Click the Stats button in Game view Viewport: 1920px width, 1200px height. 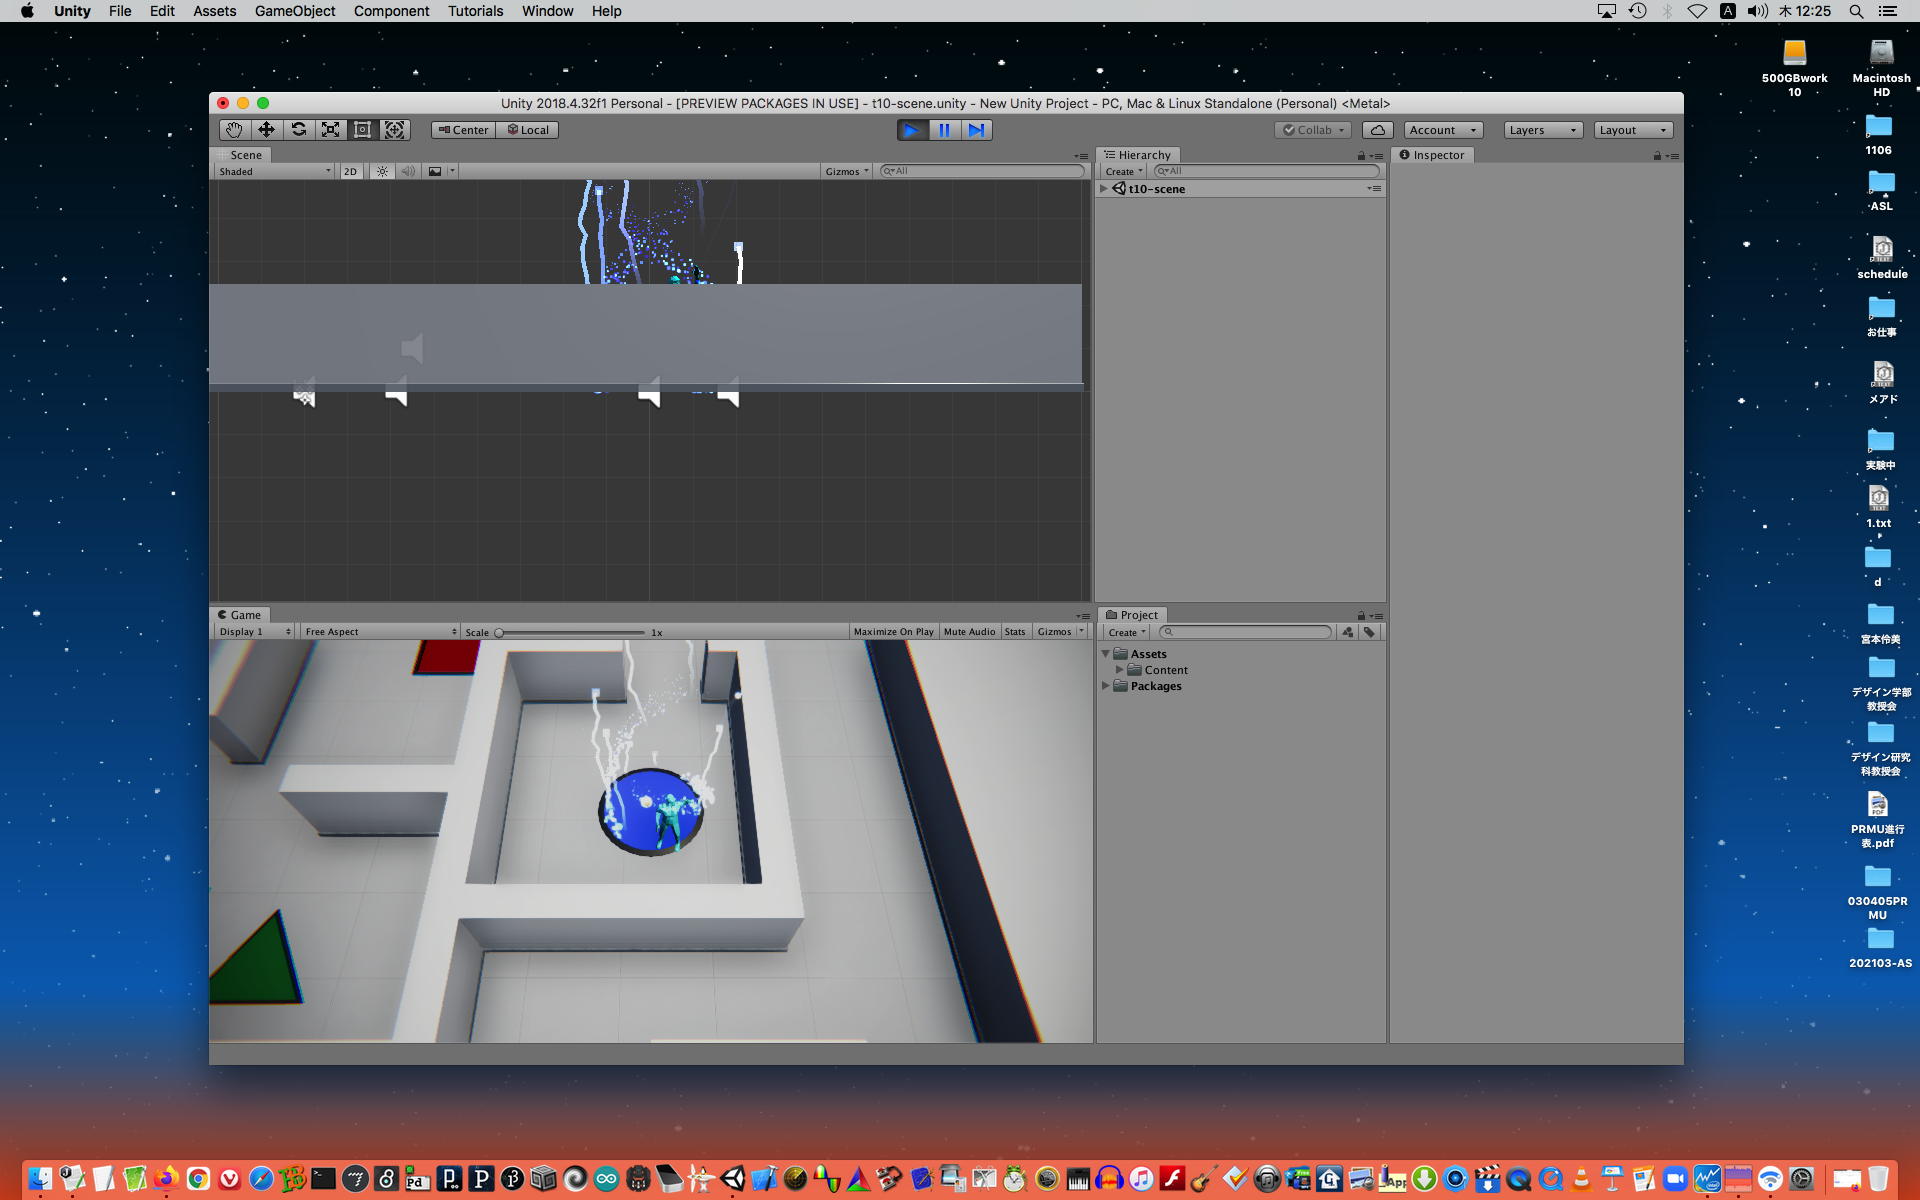click(1015, 632)
